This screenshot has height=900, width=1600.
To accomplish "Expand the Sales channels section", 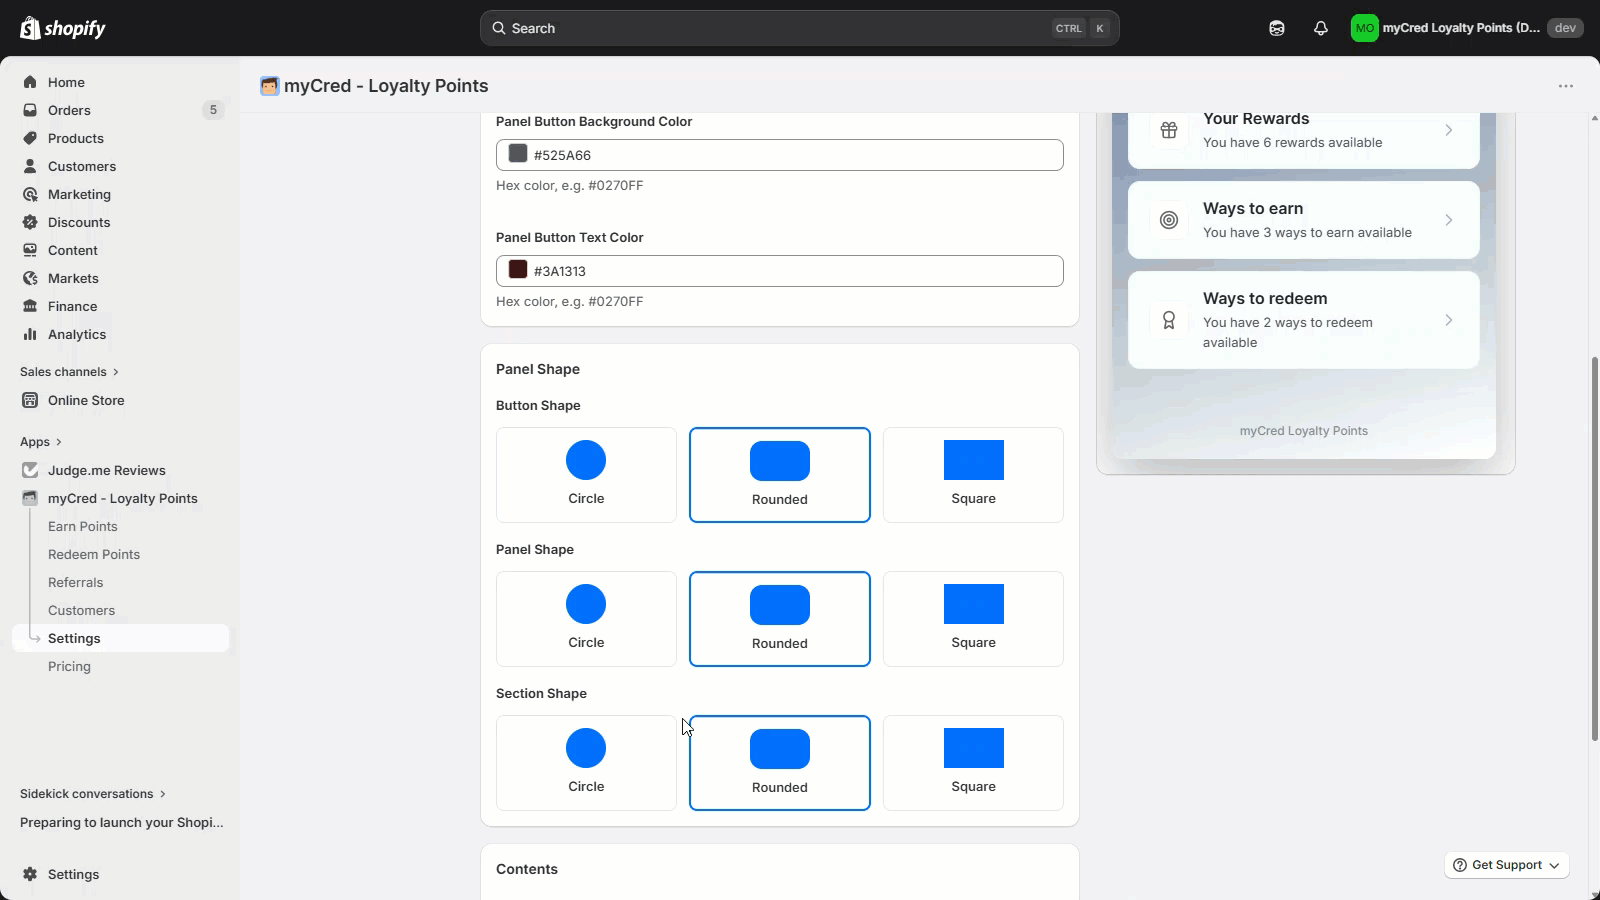I will (x=69, y=372).
